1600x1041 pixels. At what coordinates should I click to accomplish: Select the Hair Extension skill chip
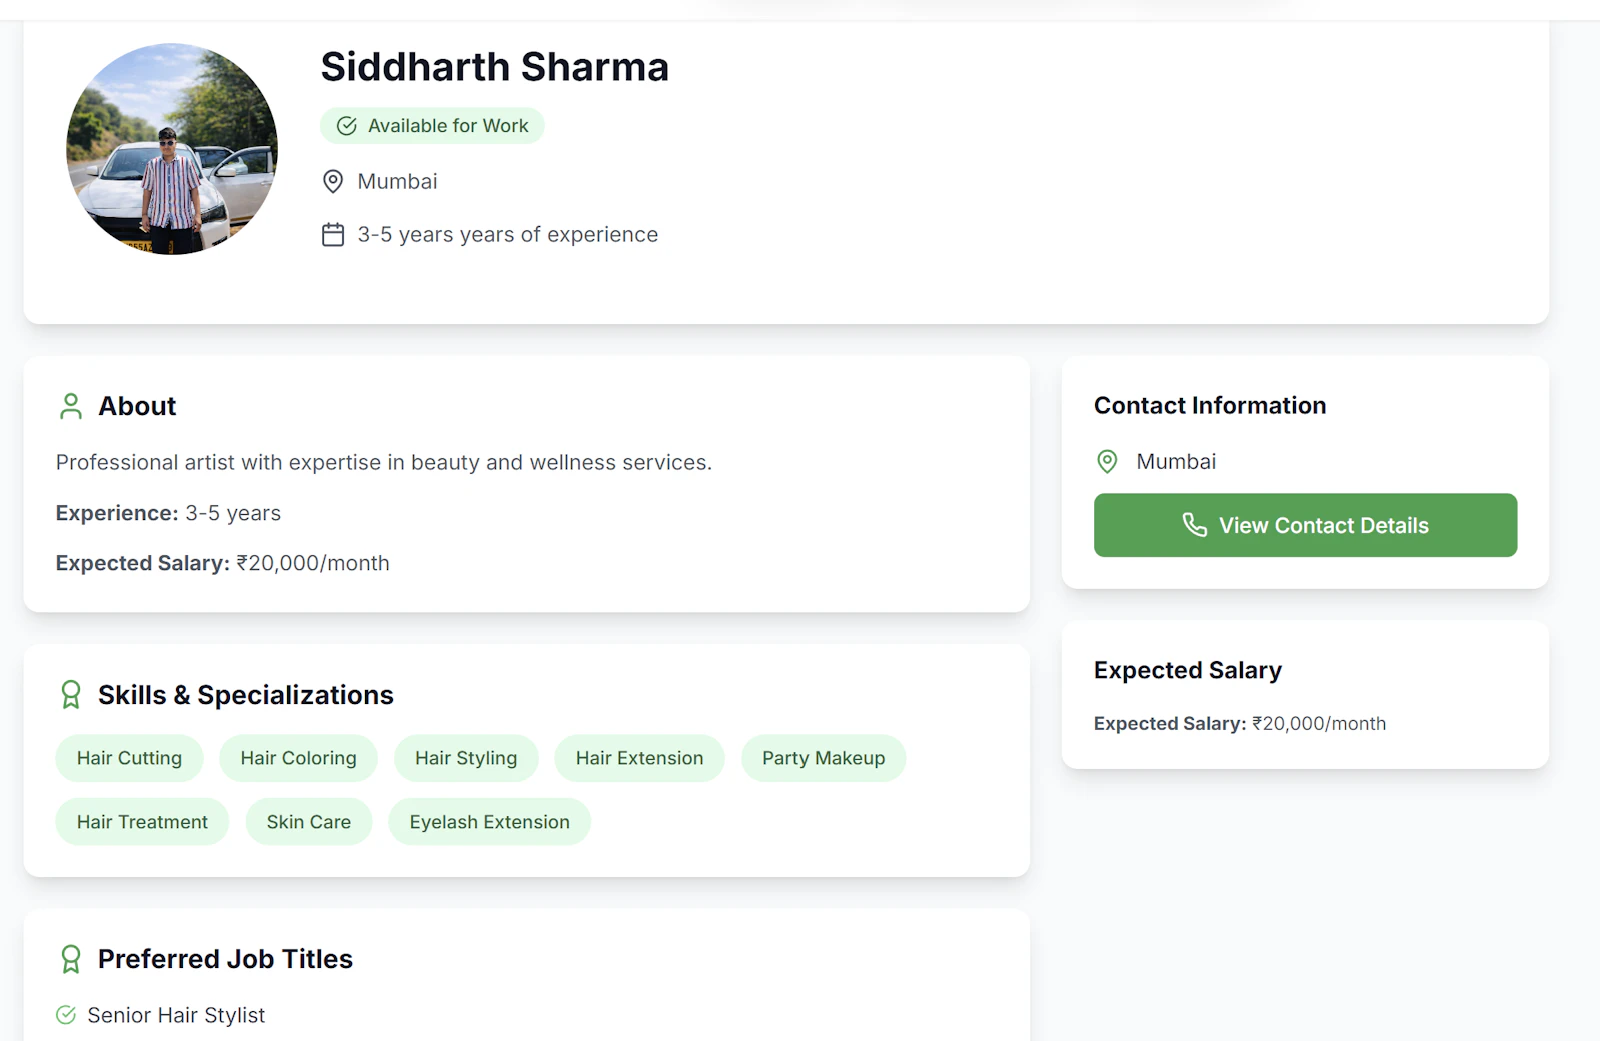point(639,758)
